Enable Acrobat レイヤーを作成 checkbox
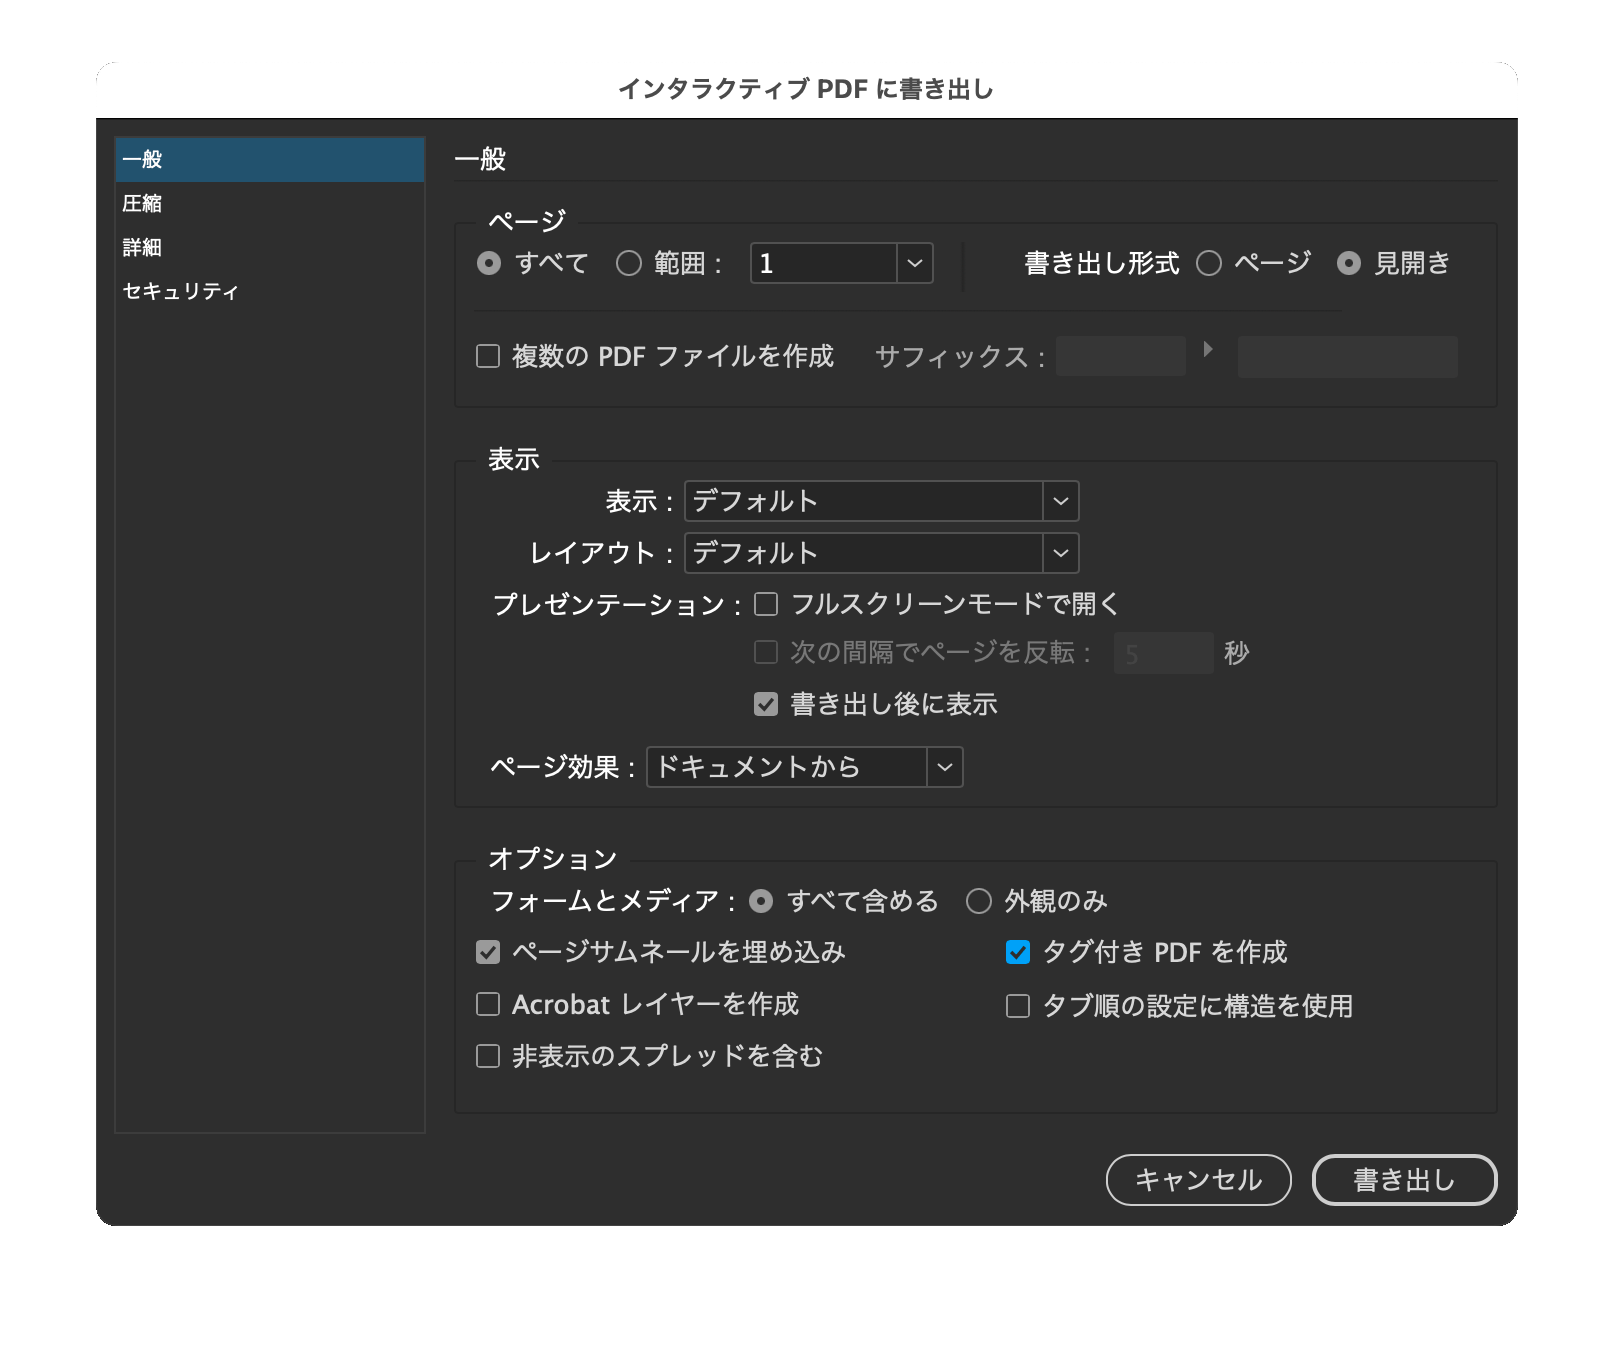Viewport: 1614px width, 1360px height. [488, 1004]
